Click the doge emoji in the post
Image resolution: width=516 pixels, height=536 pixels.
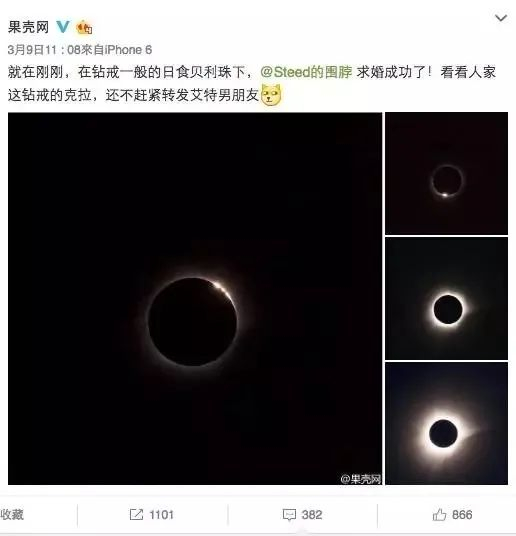[x=271, y=95]
